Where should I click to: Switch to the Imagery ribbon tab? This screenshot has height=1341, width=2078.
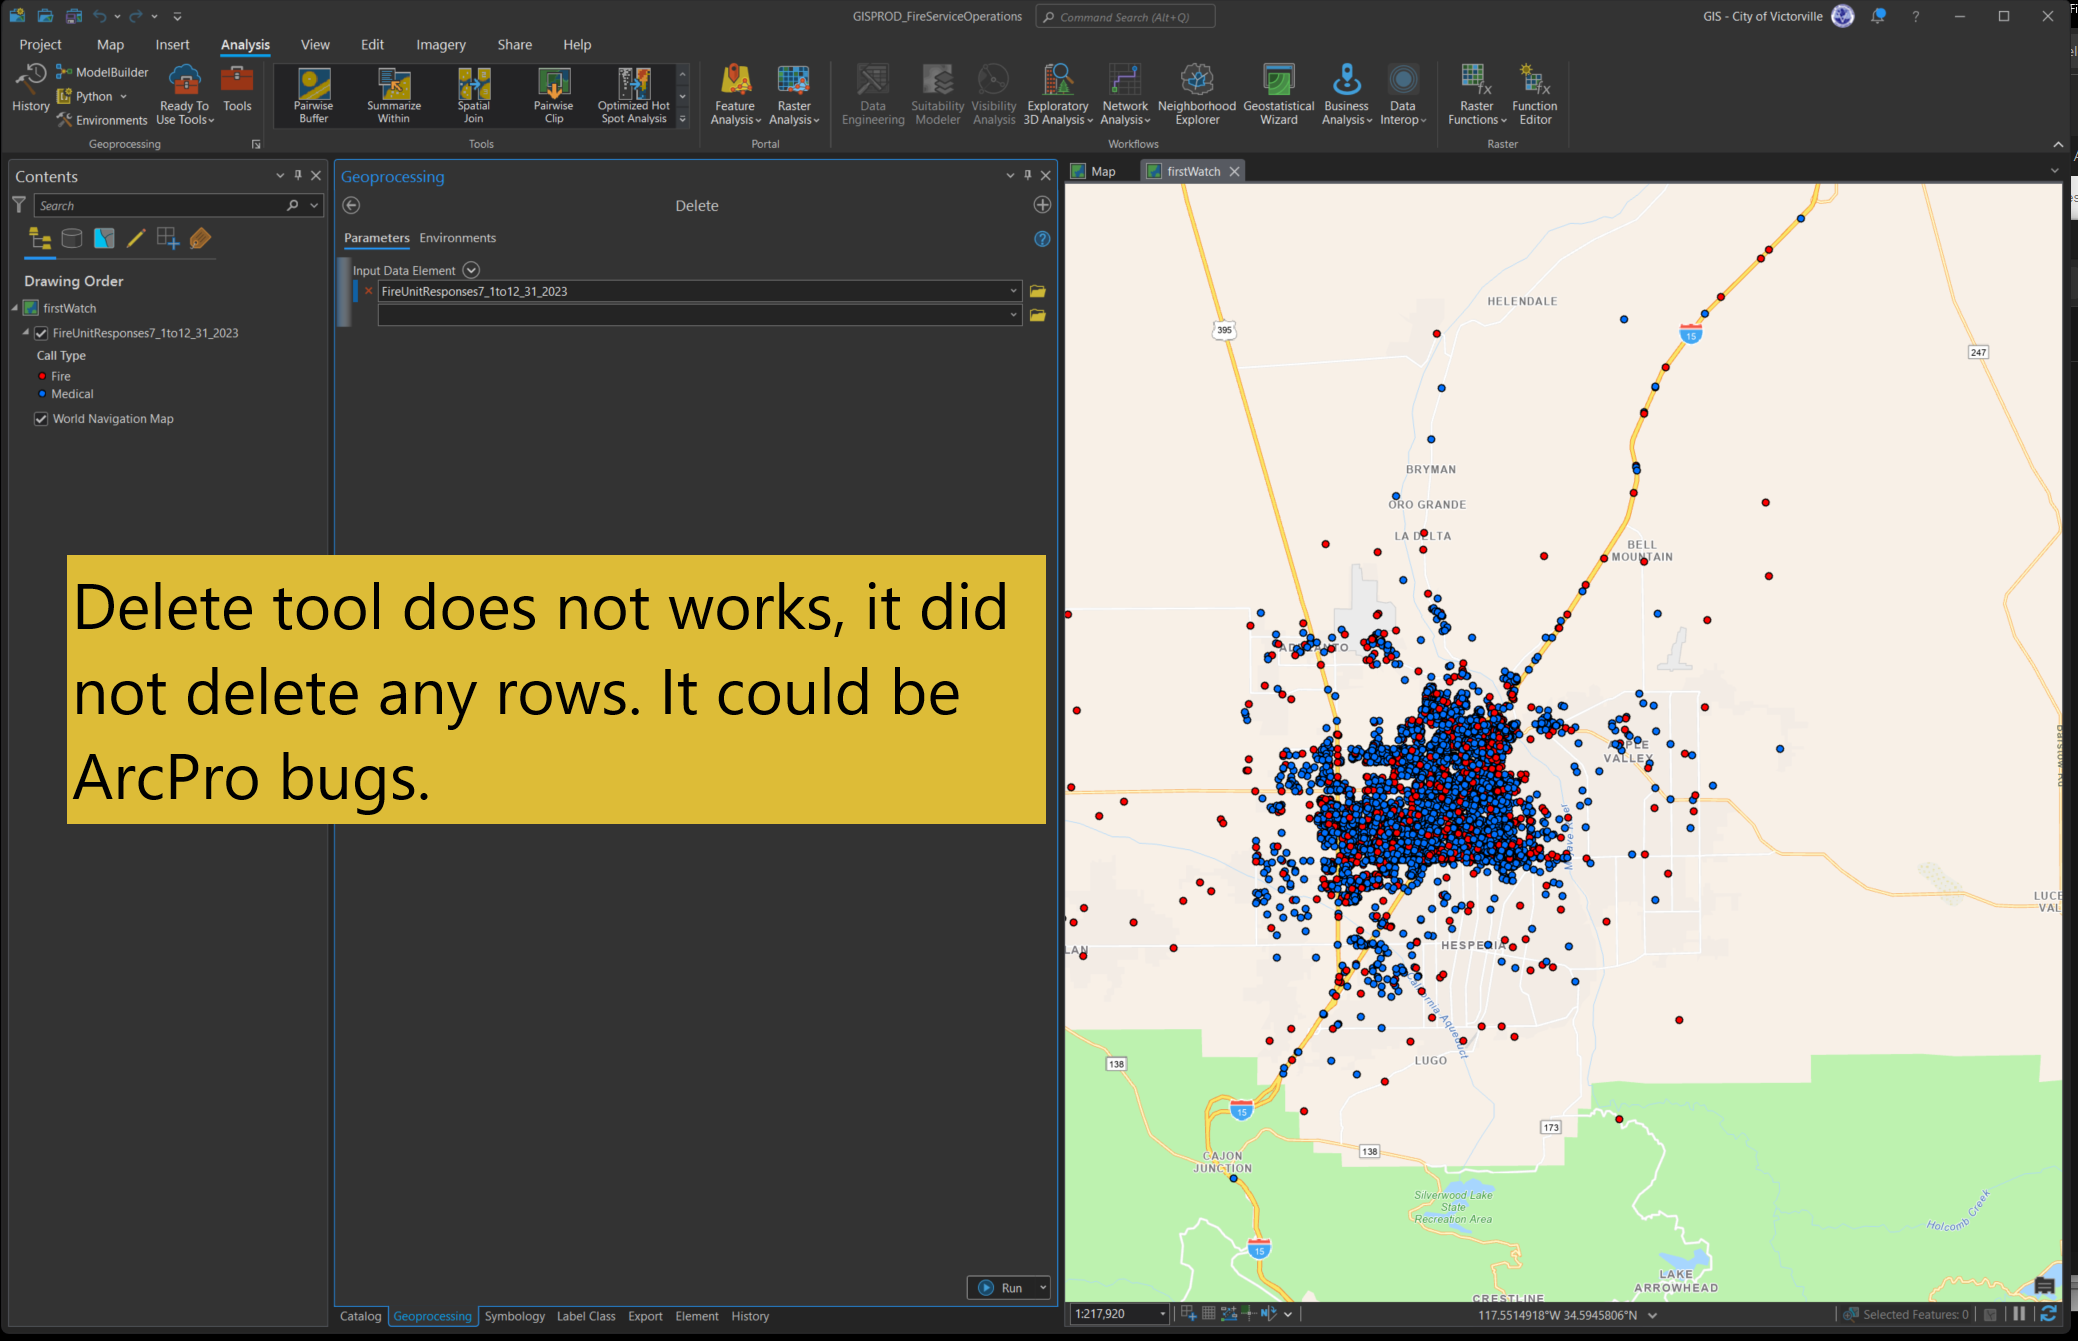coord(441,45)
